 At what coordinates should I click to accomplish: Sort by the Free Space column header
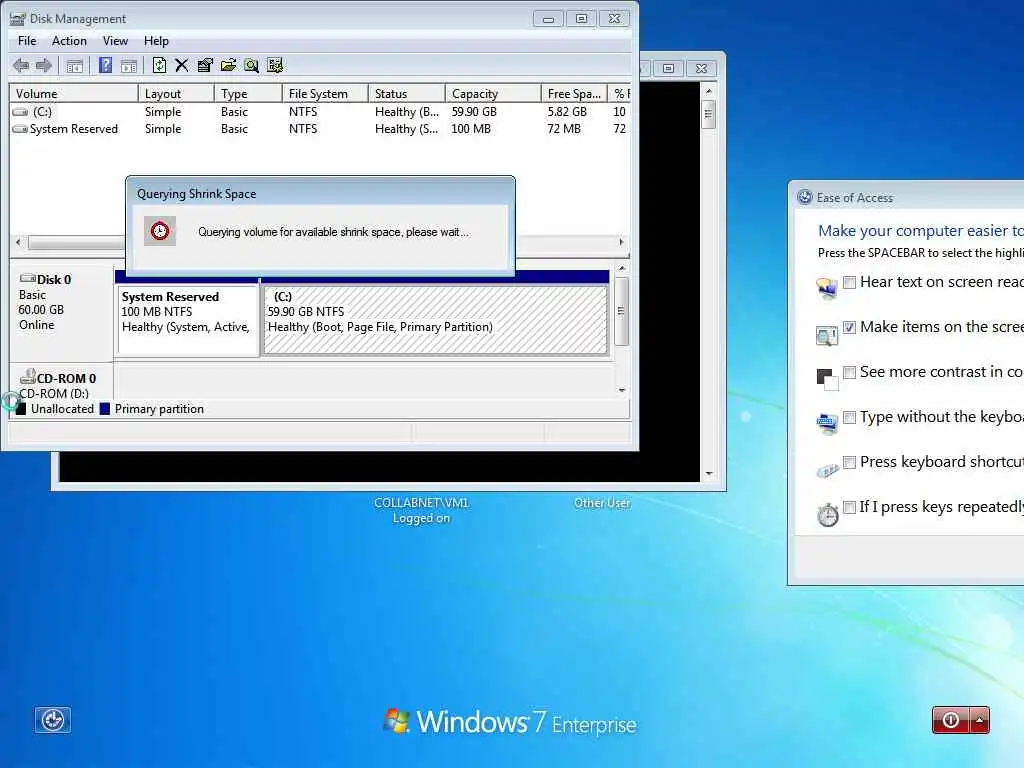point(574,93)
